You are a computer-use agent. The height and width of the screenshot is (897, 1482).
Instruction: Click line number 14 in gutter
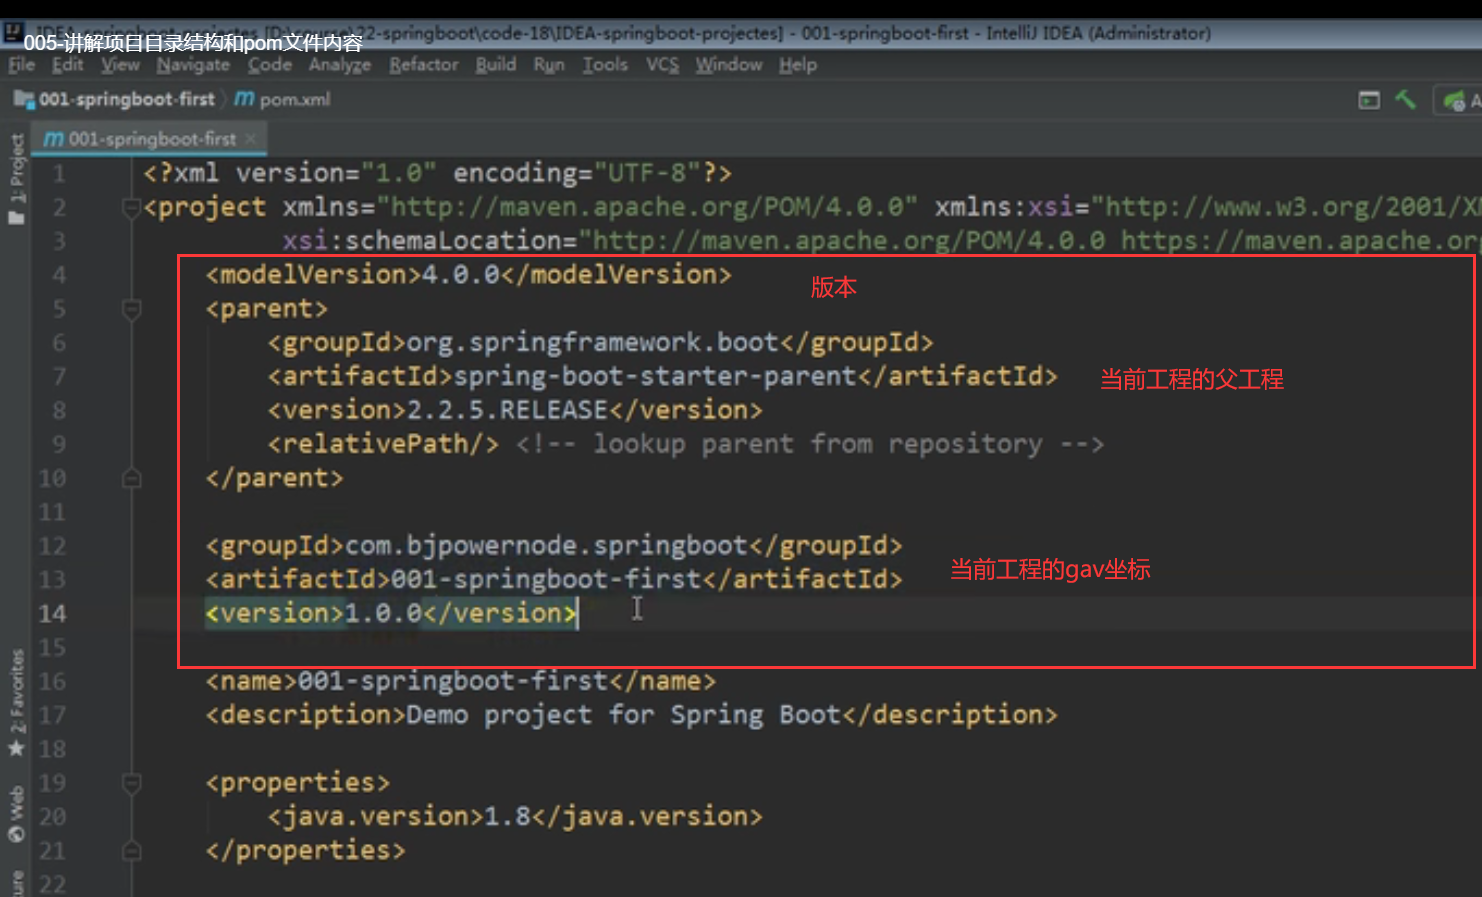pyautogui.click(x=52, y=614)
